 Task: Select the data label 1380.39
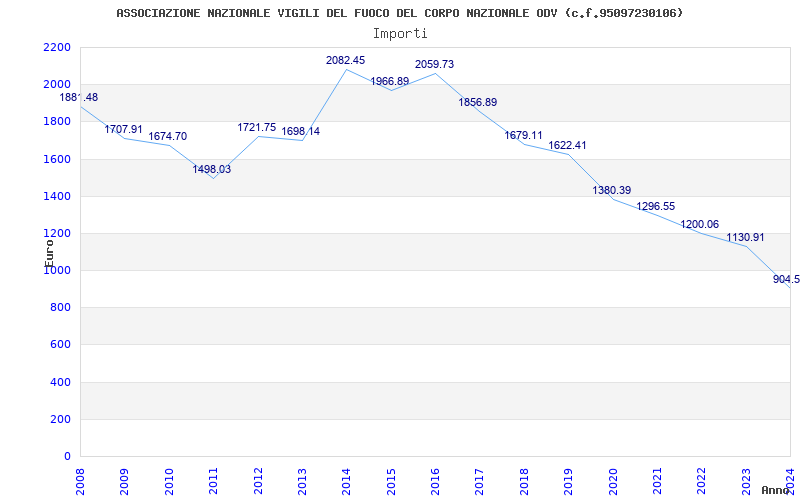pyautogui.click(x=612, y=190)
